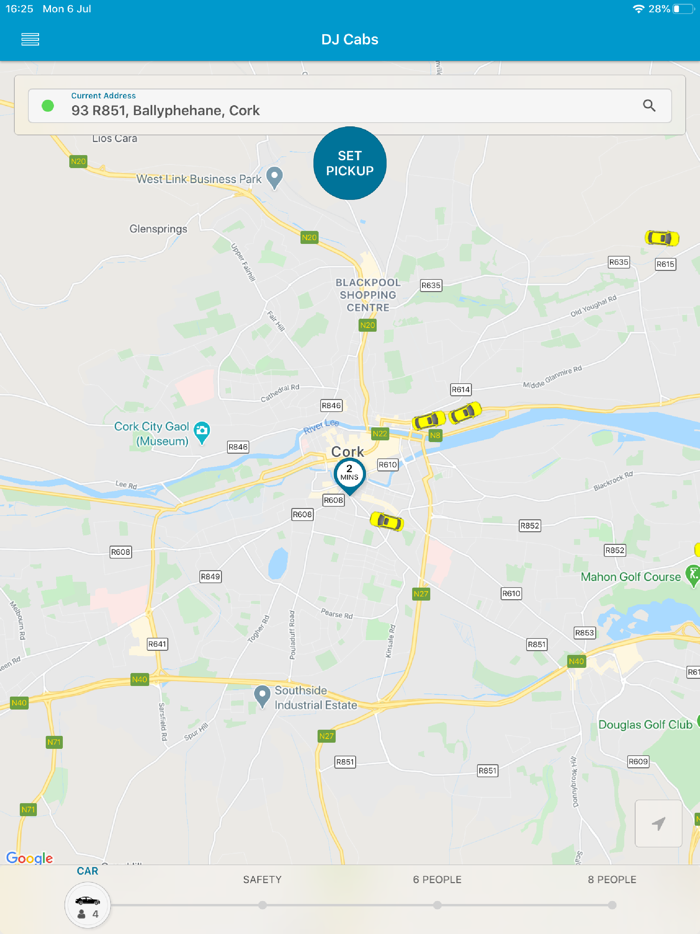Click the Current Address field
700x934 pixels.
click(x=350, y=105)
